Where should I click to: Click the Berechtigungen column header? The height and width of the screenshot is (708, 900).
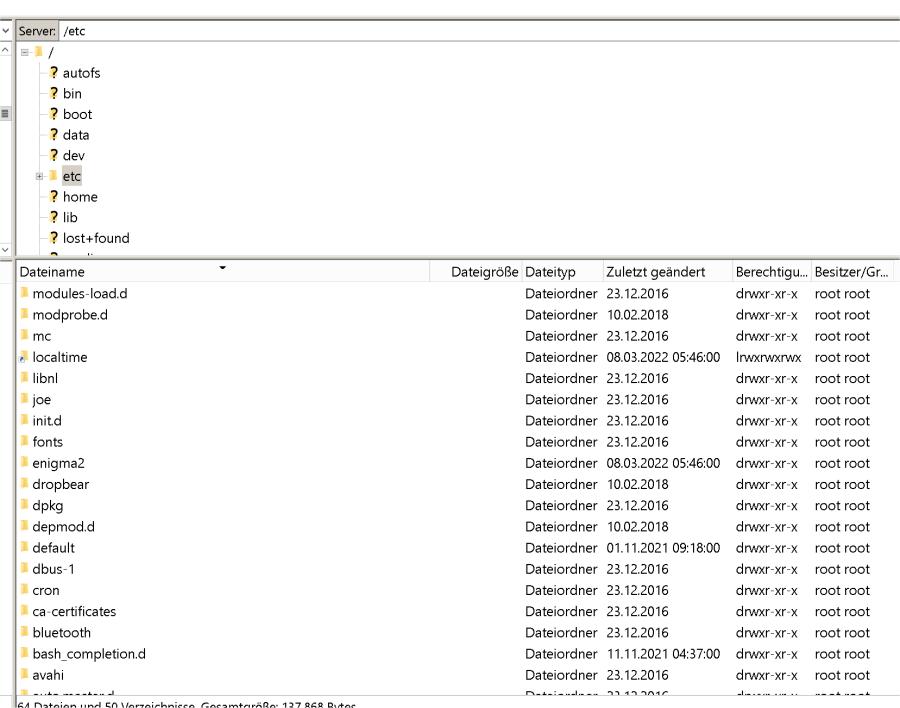(x=770, y=271)
